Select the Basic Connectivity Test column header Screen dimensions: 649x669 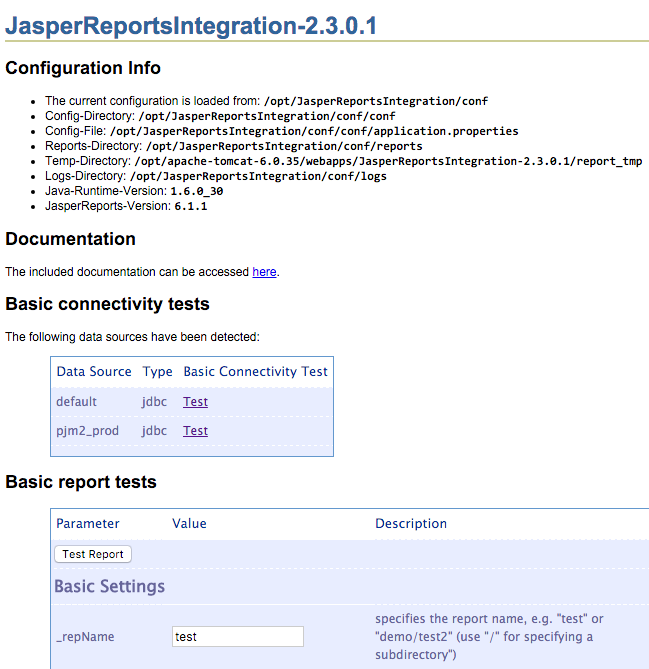pyautogui.click(x=255, y=372)
